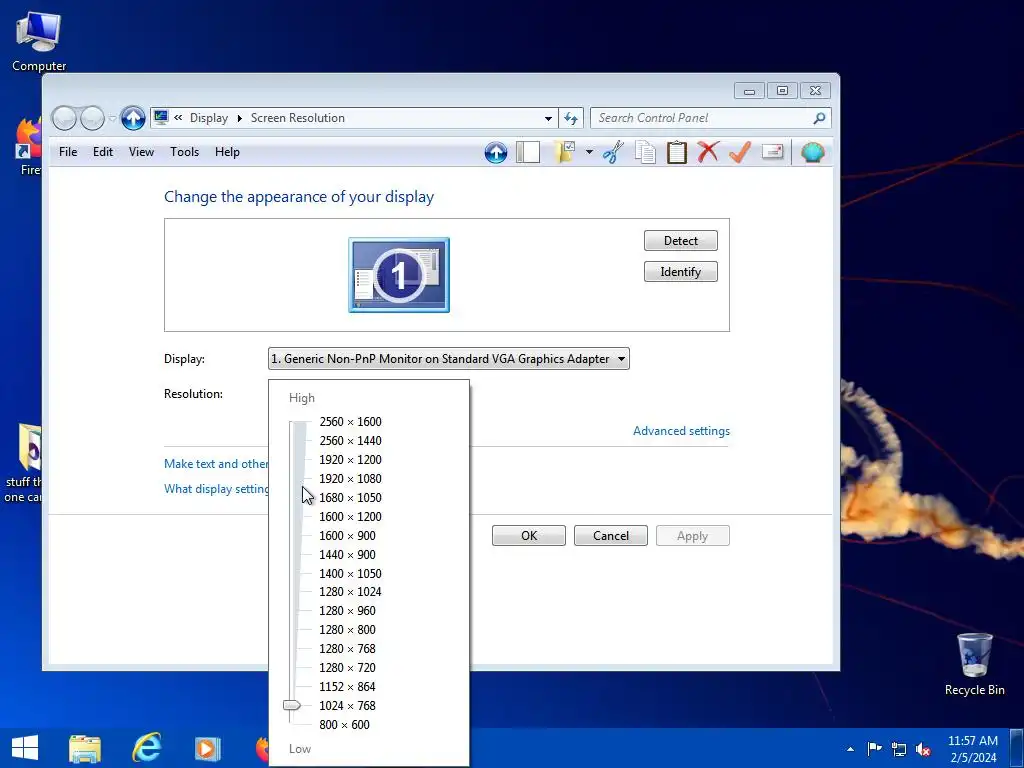The height and width of the screenshot is (768, 1024).
Task: Click the clipboard Paste icon
Action: [677, 152]
